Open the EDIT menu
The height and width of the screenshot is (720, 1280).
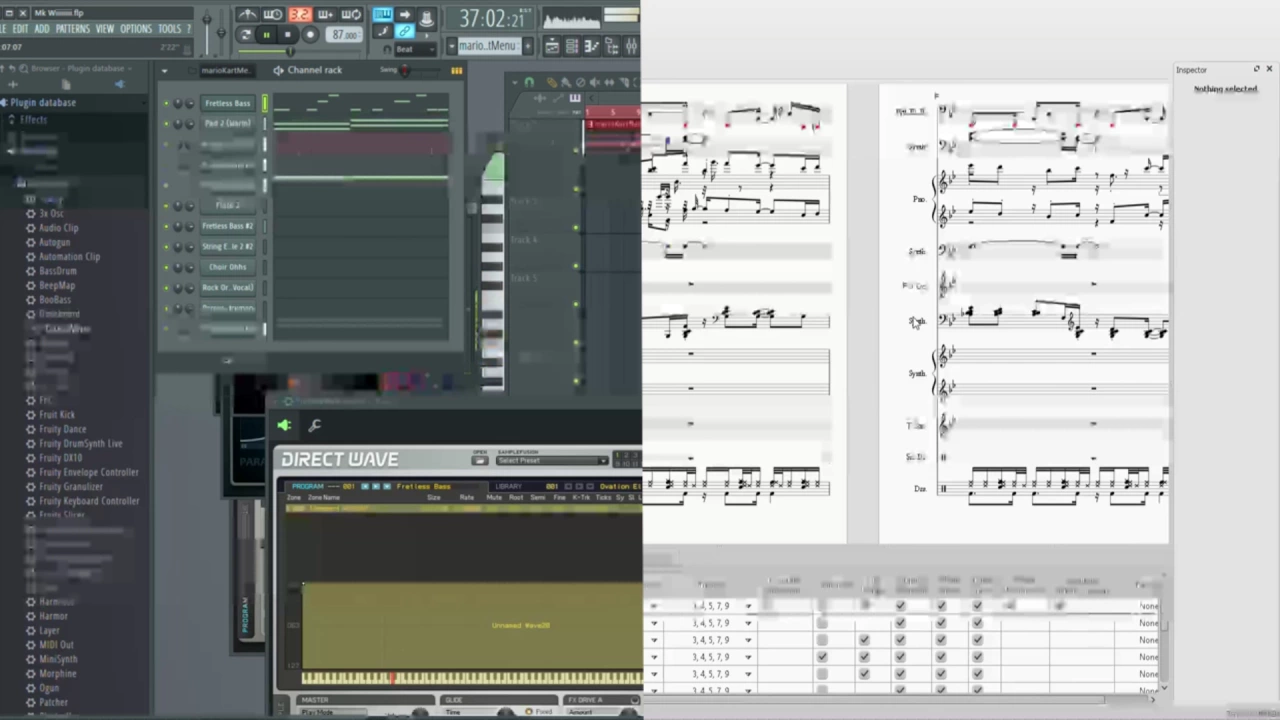21,28
